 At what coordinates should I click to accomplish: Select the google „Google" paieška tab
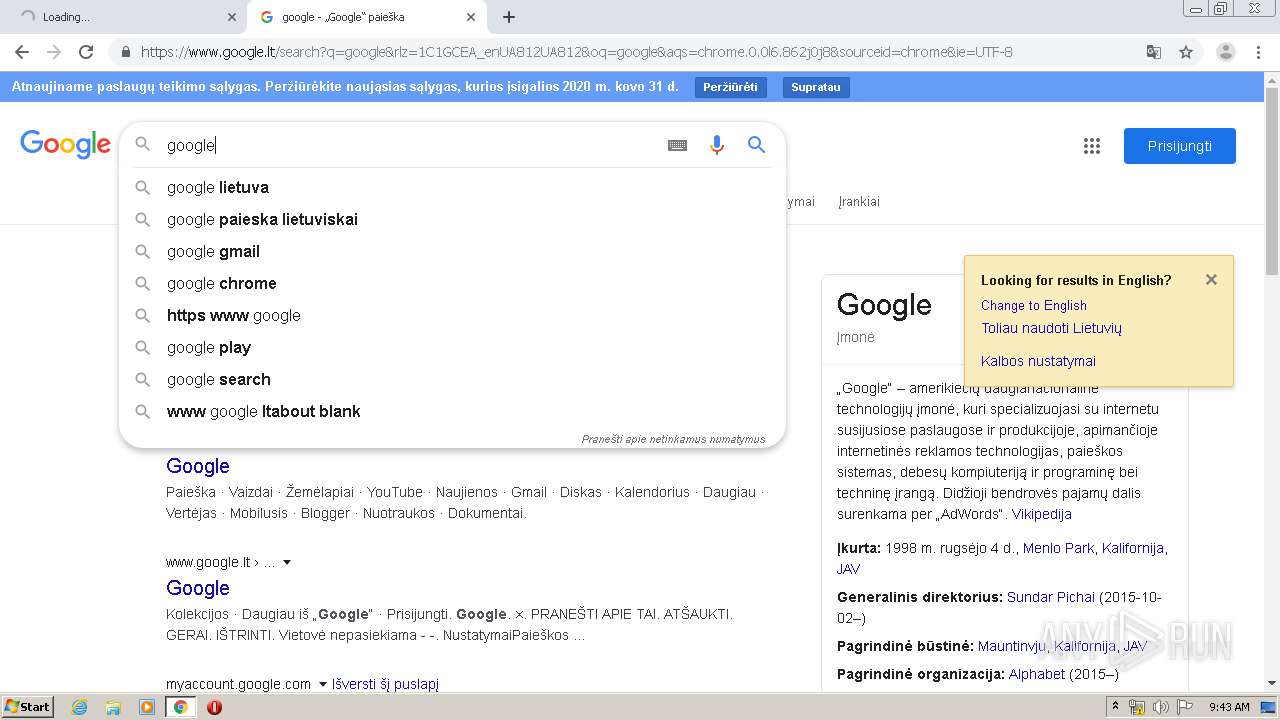tap(367, 17)
